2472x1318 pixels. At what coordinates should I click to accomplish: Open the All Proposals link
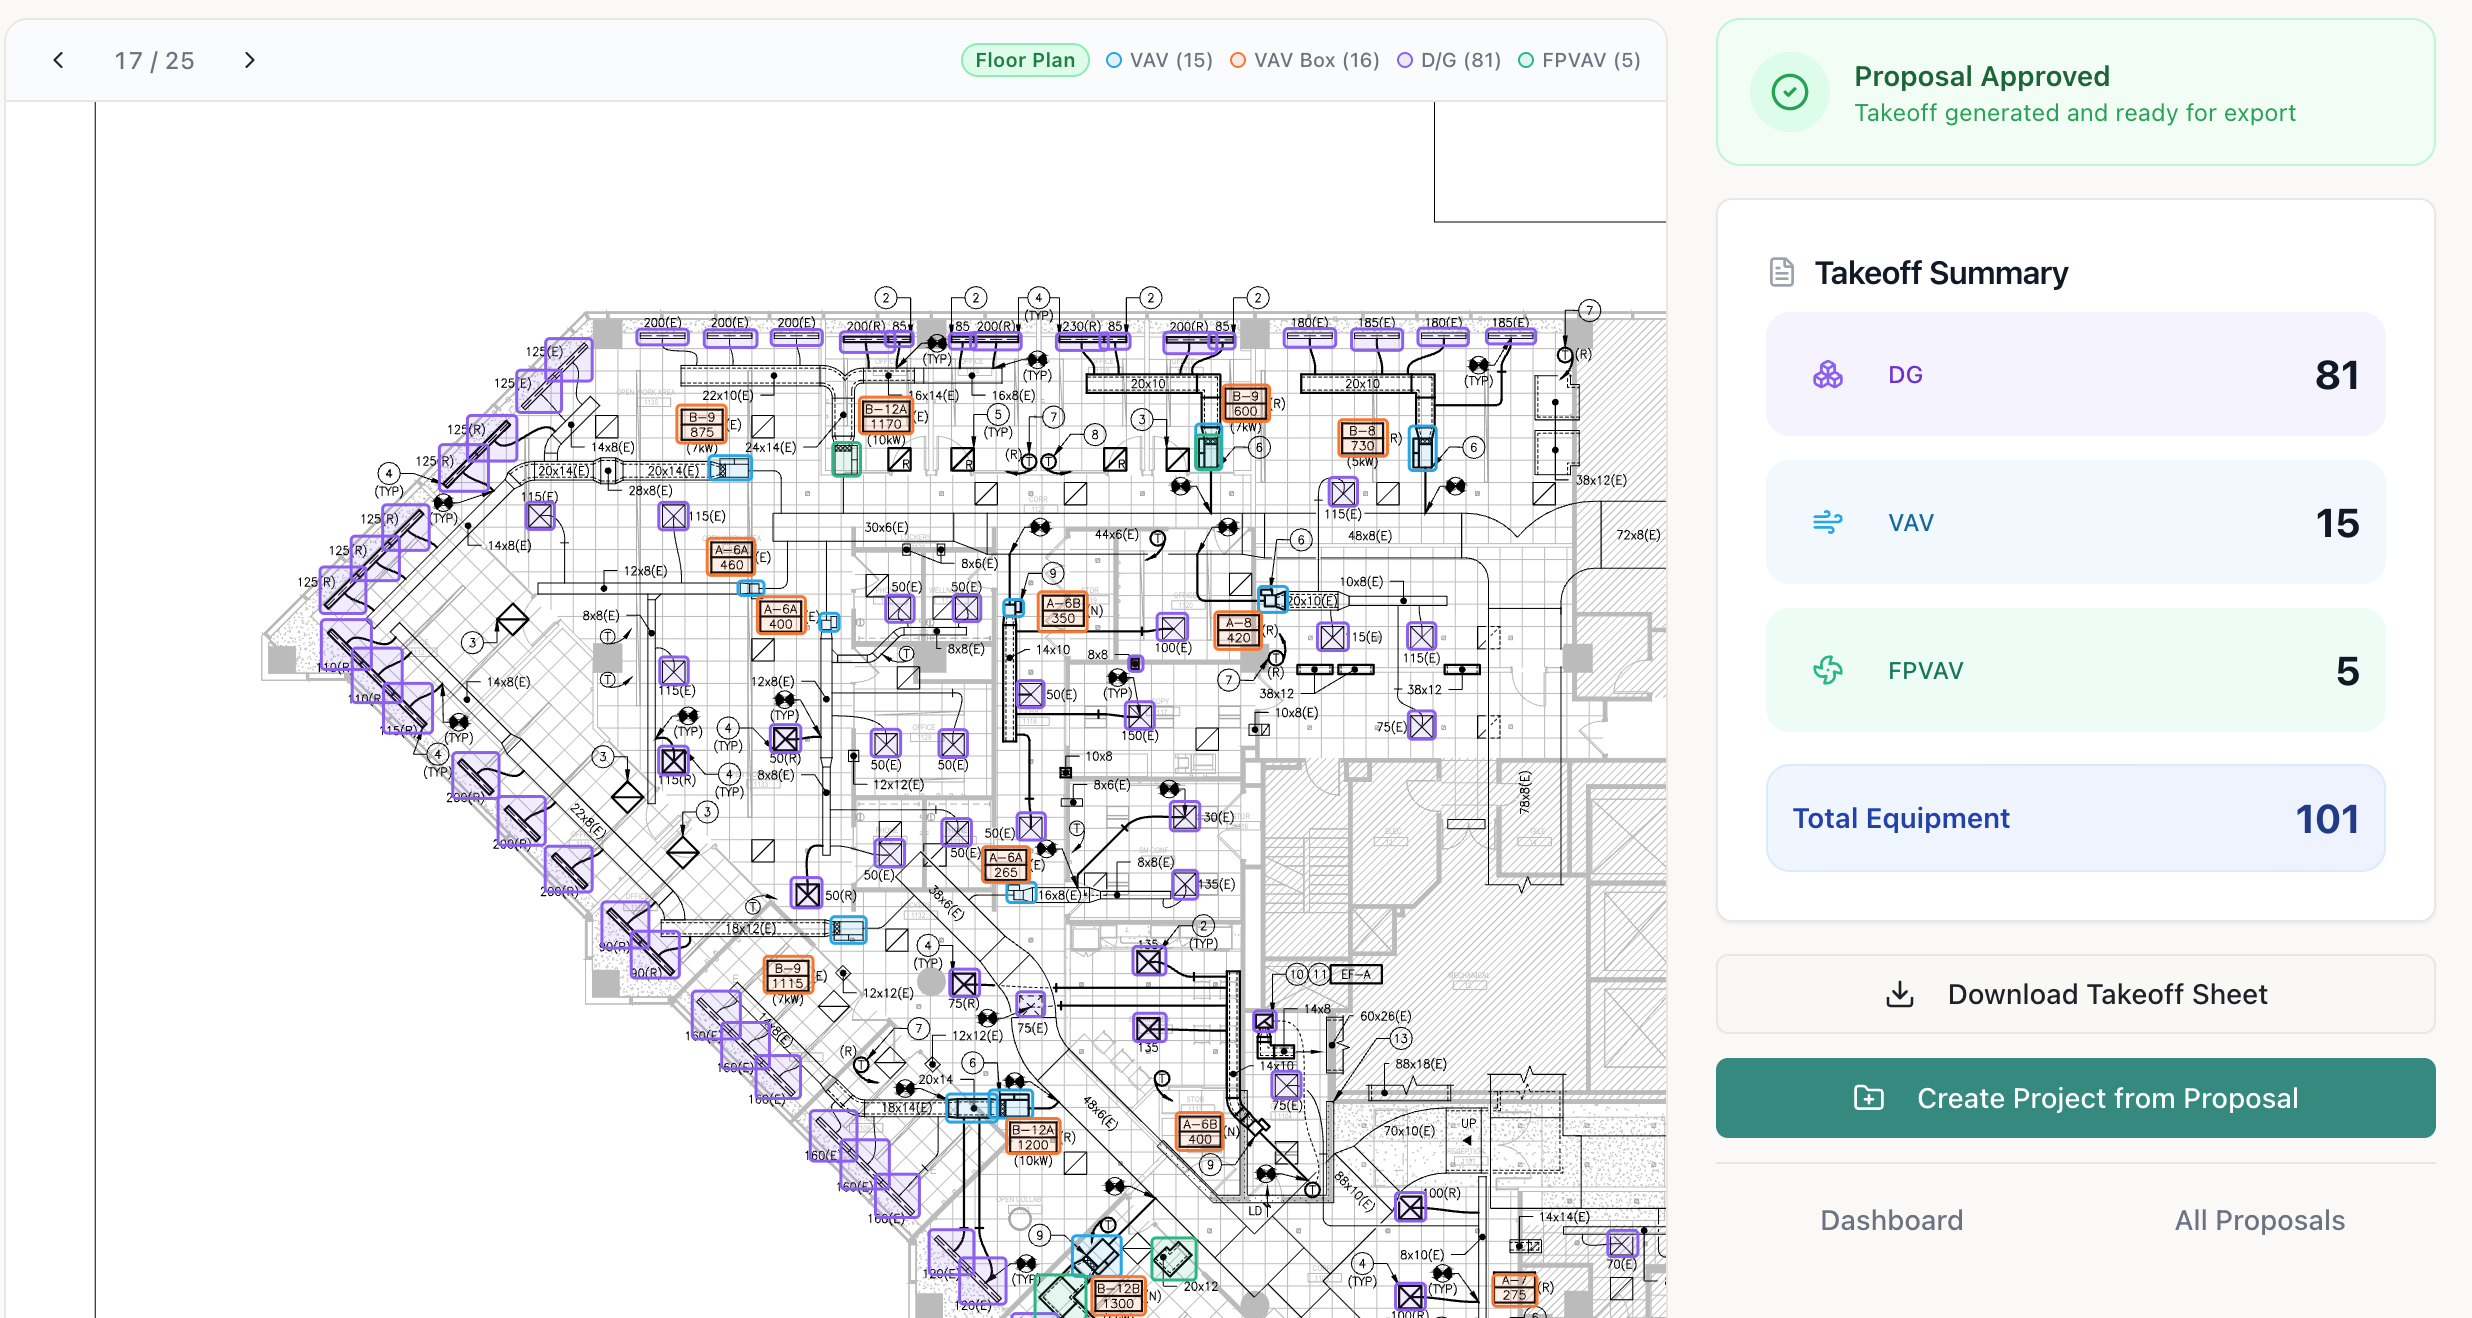[x=2259, y=1220]
